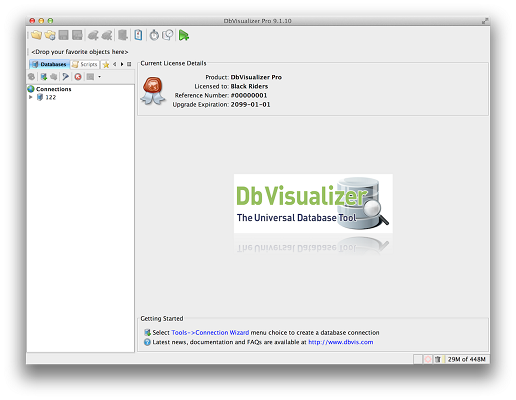Click the second greyed-out disconnect plug icon
This screenshot has height=400, width=516.
coord(107,35)
